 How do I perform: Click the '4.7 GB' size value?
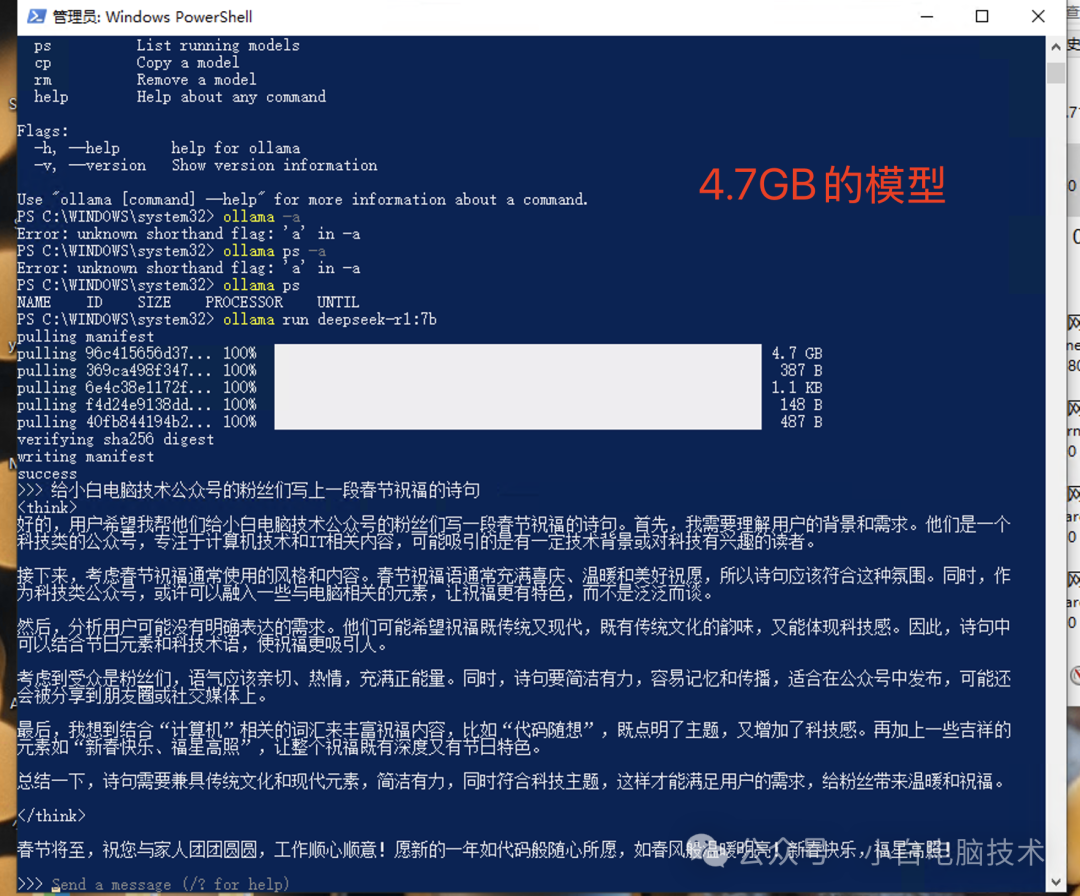pyautogui.click(x=797, y=353)
